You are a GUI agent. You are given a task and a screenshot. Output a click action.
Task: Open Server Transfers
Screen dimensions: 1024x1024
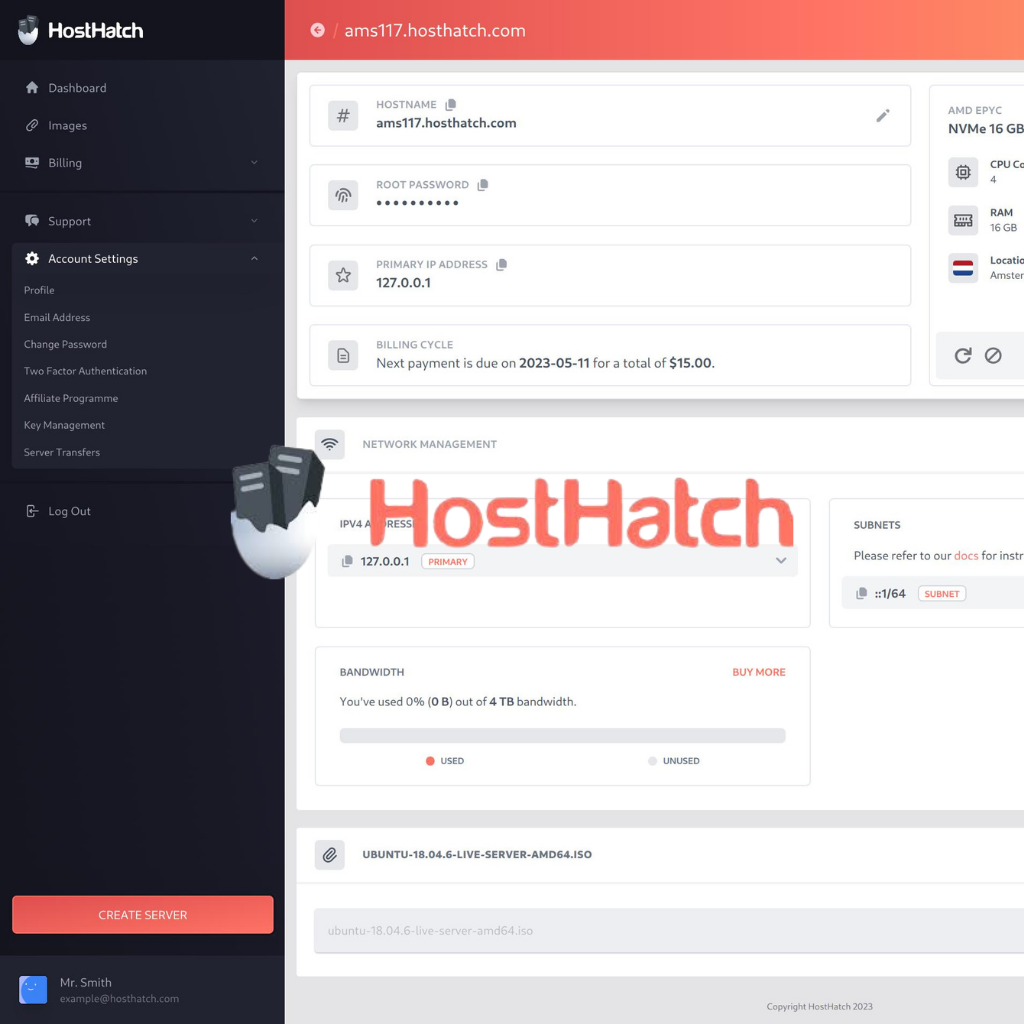(x=62, y=453)
